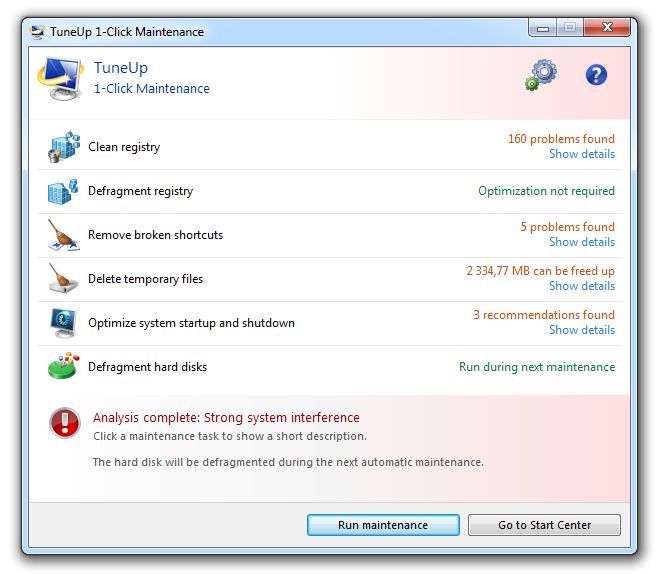Screen dimensions: 659x574
Task: Click the Run maintenance button
Action: [383, 525]
